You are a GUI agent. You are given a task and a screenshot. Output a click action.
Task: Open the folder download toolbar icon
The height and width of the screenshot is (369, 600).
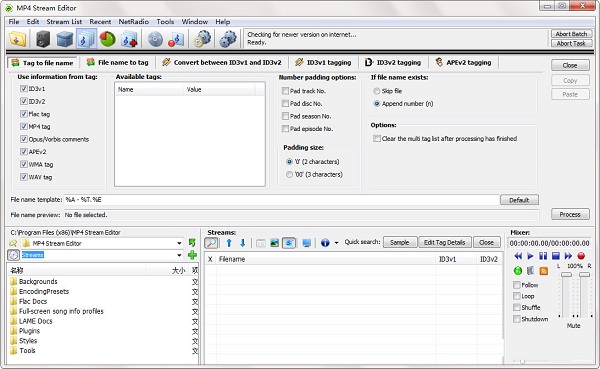(18, 39)
